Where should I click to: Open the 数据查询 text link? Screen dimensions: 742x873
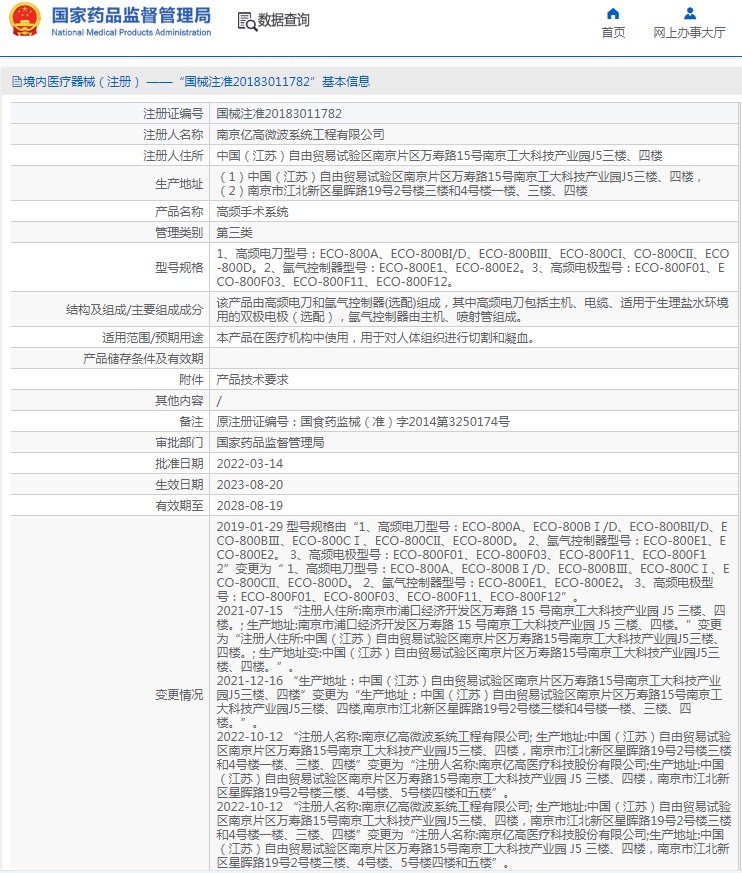[283, 20]
